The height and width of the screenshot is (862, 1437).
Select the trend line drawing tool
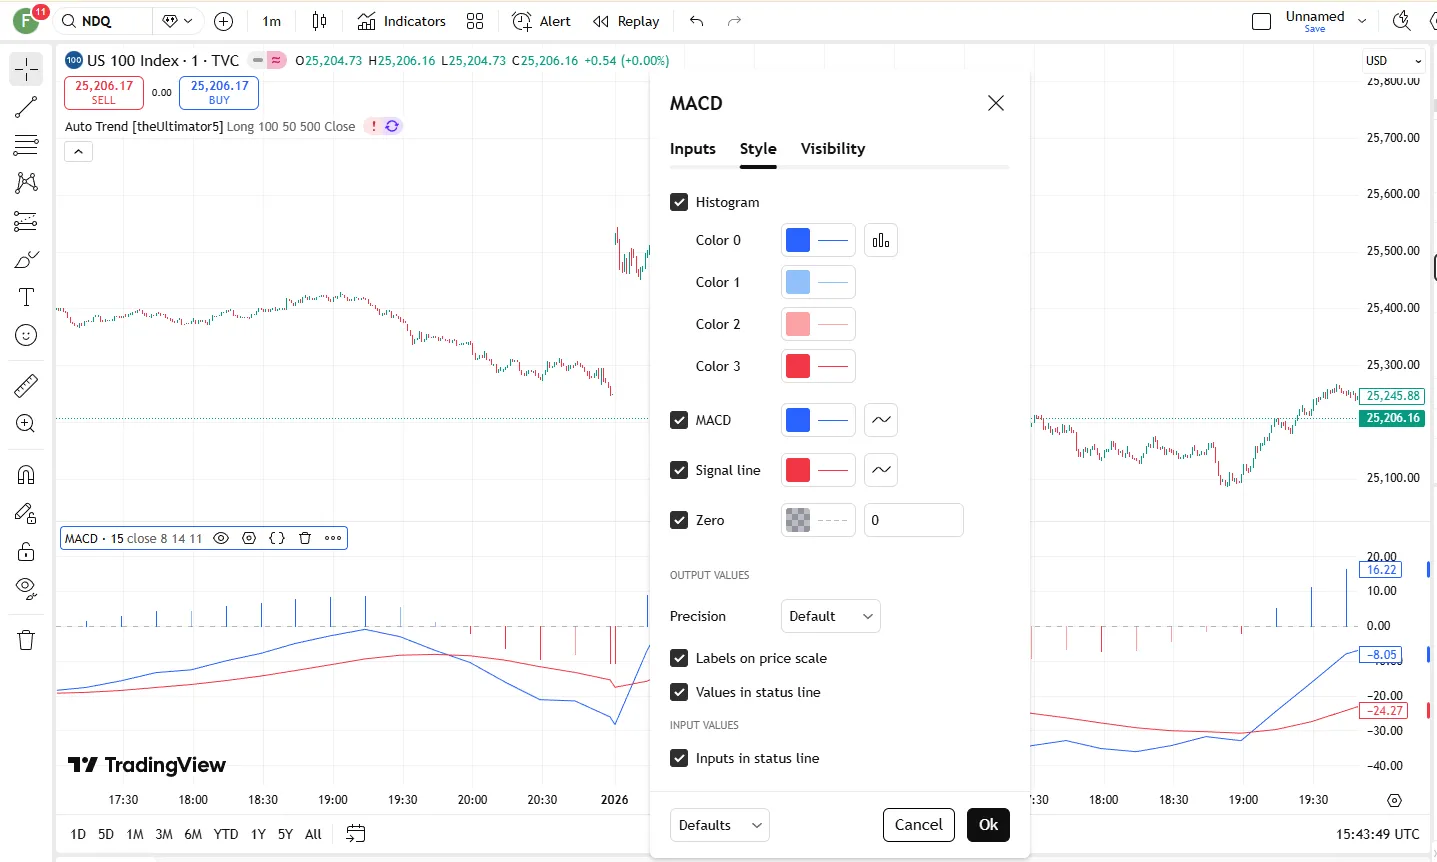tap(26, 107)
